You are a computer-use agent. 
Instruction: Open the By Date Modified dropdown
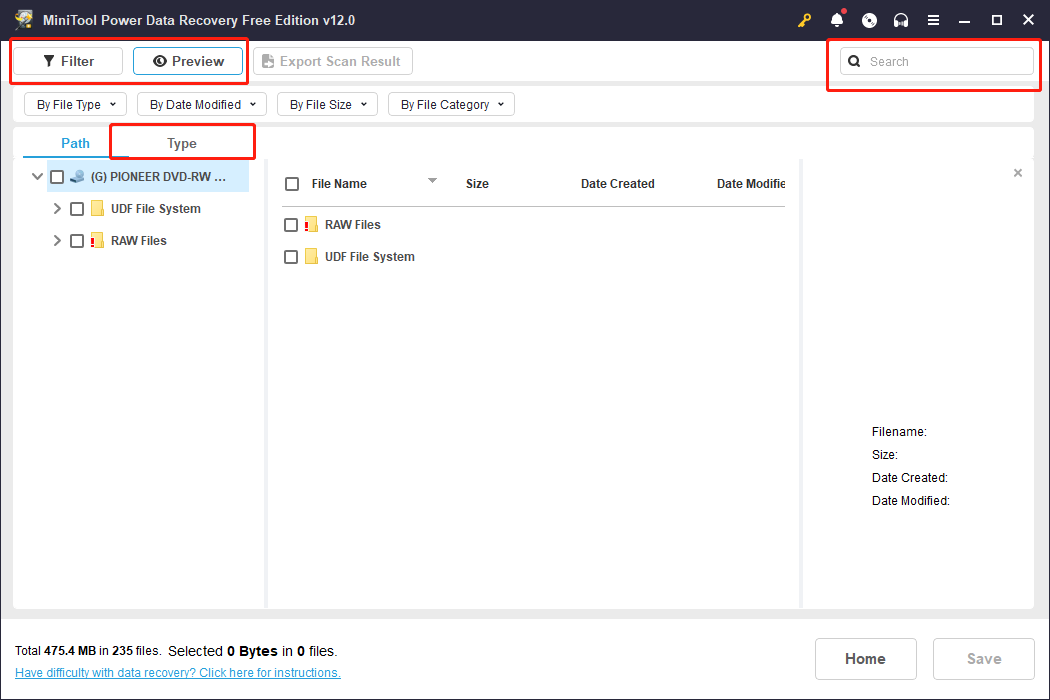point(202,104)
